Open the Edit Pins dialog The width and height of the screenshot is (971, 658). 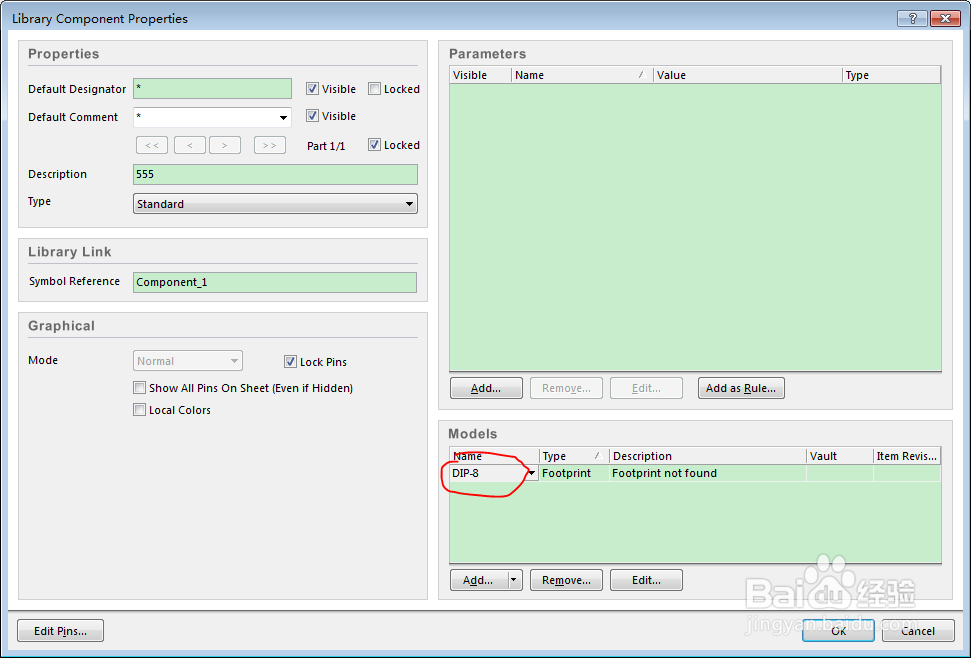[60, 631]
